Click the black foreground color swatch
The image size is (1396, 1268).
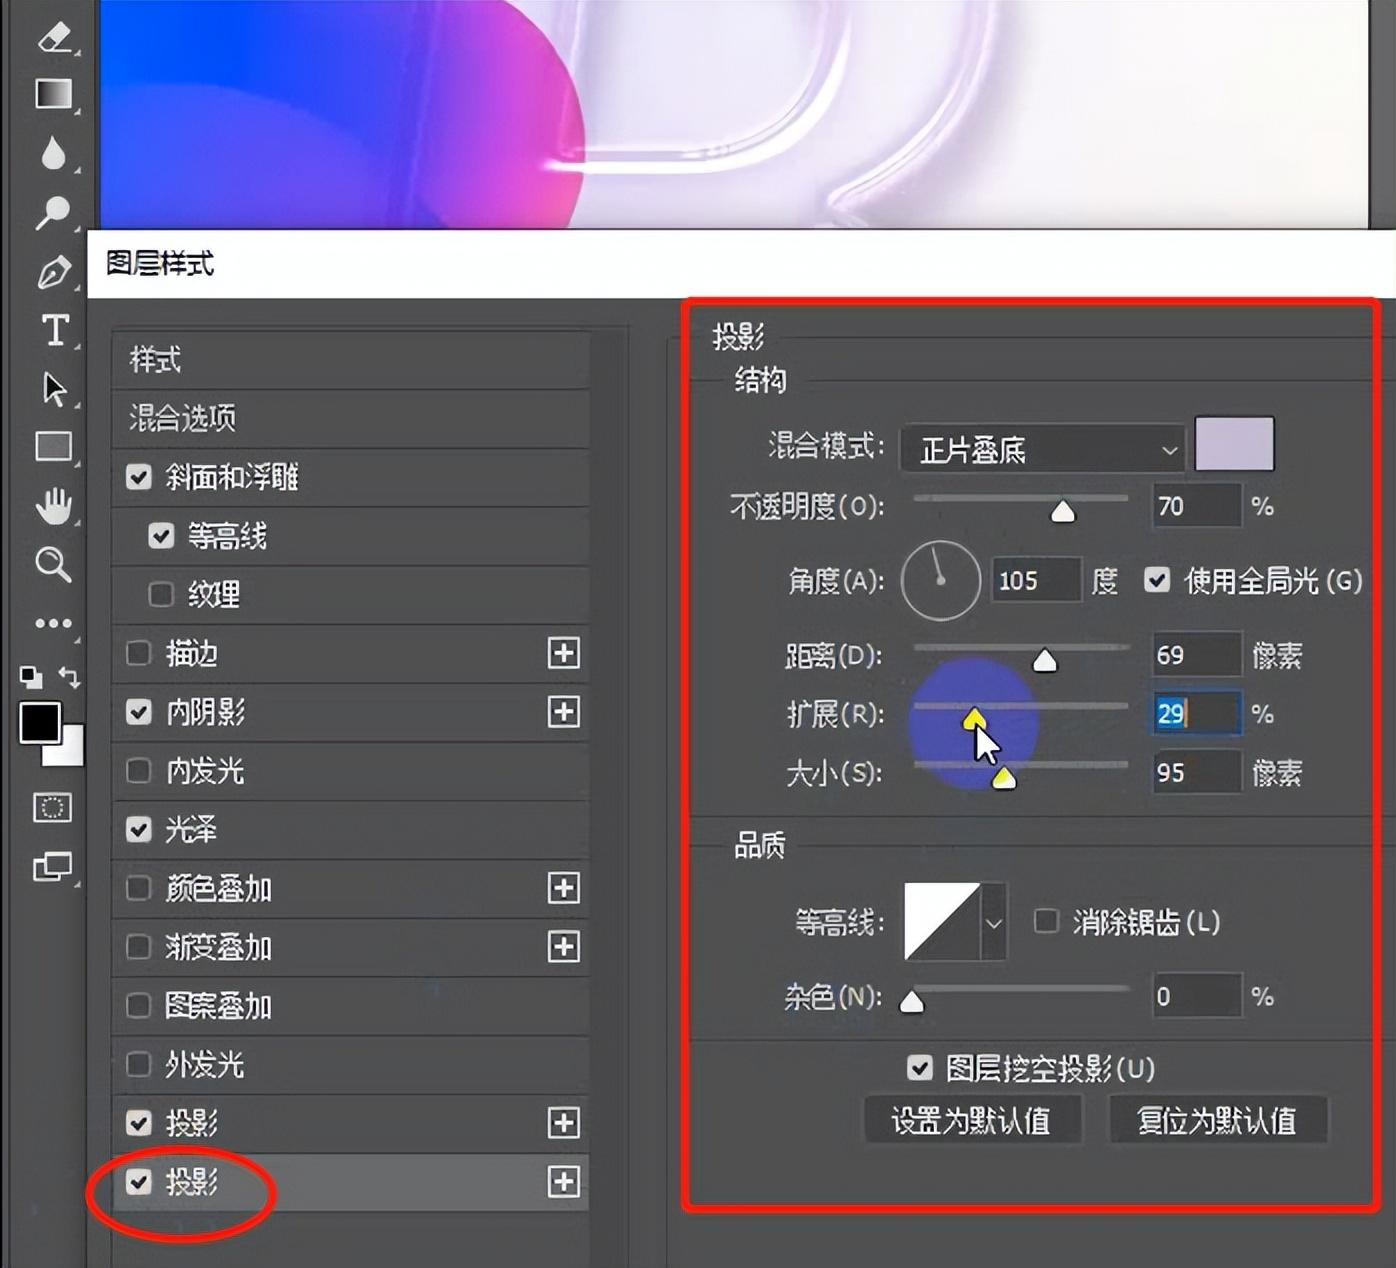(x=39, y=722)
